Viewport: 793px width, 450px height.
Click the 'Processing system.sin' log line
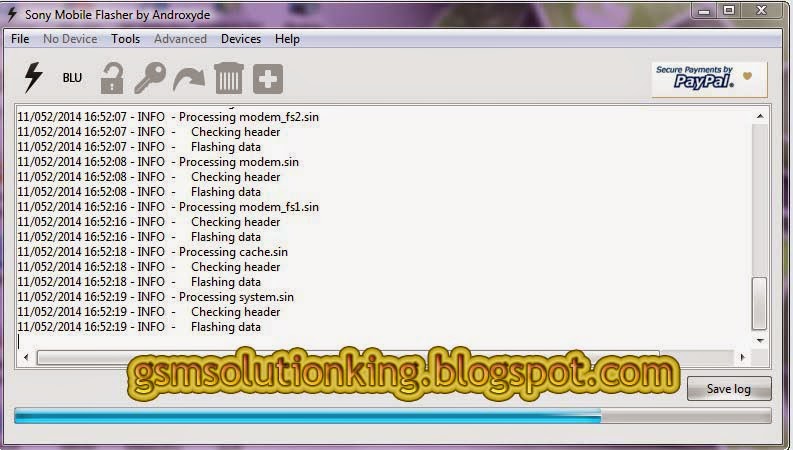[x=155, y=297]
